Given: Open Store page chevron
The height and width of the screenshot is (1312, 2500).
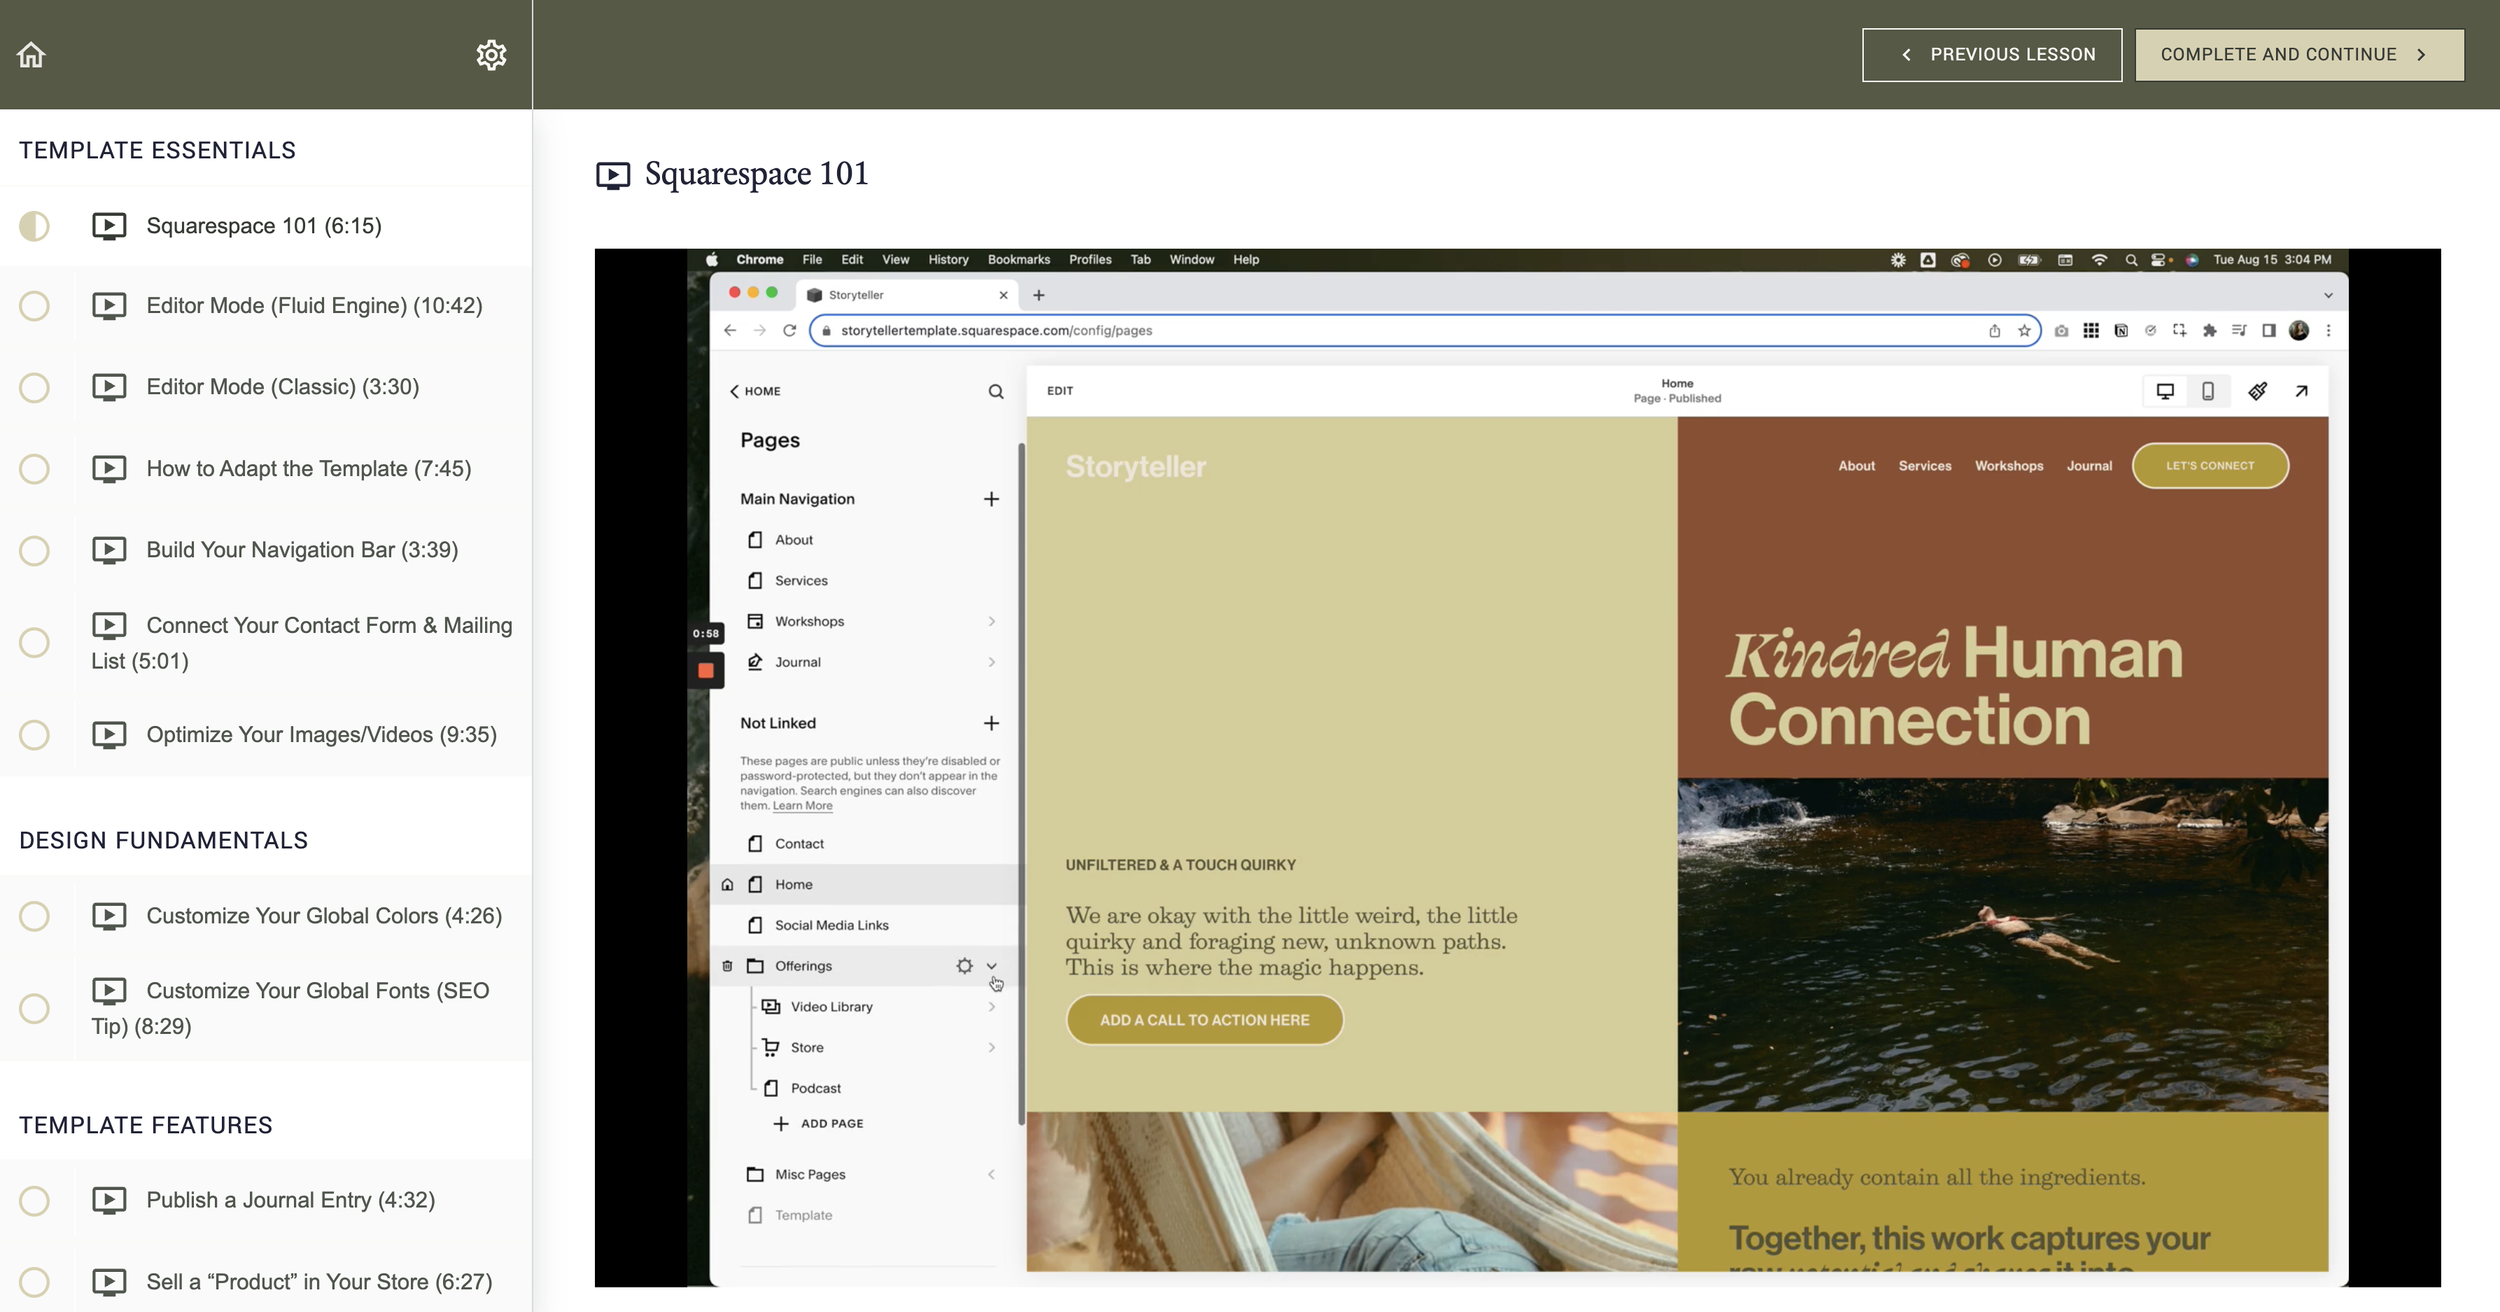Looking at the screenshot, I should click(x=992, y=1048).
